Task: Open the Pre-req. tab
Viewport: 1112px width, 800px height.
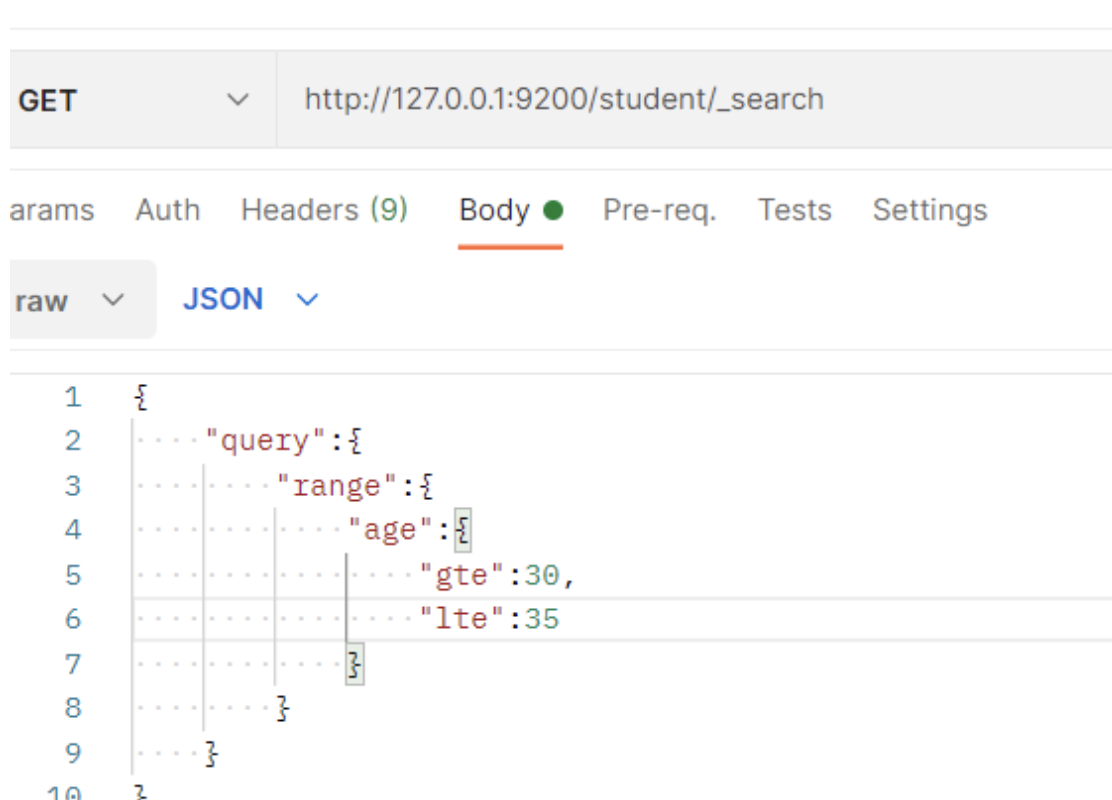Action: (659, 210)
